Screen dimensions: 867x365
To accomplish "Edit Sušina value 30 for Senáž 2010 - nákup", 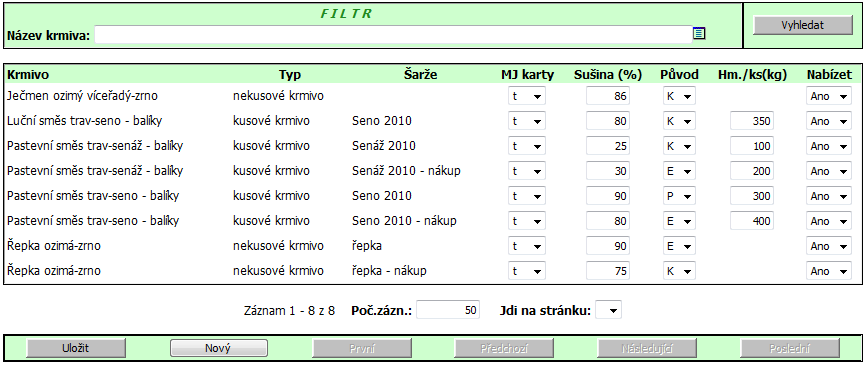I will (608, 171).
